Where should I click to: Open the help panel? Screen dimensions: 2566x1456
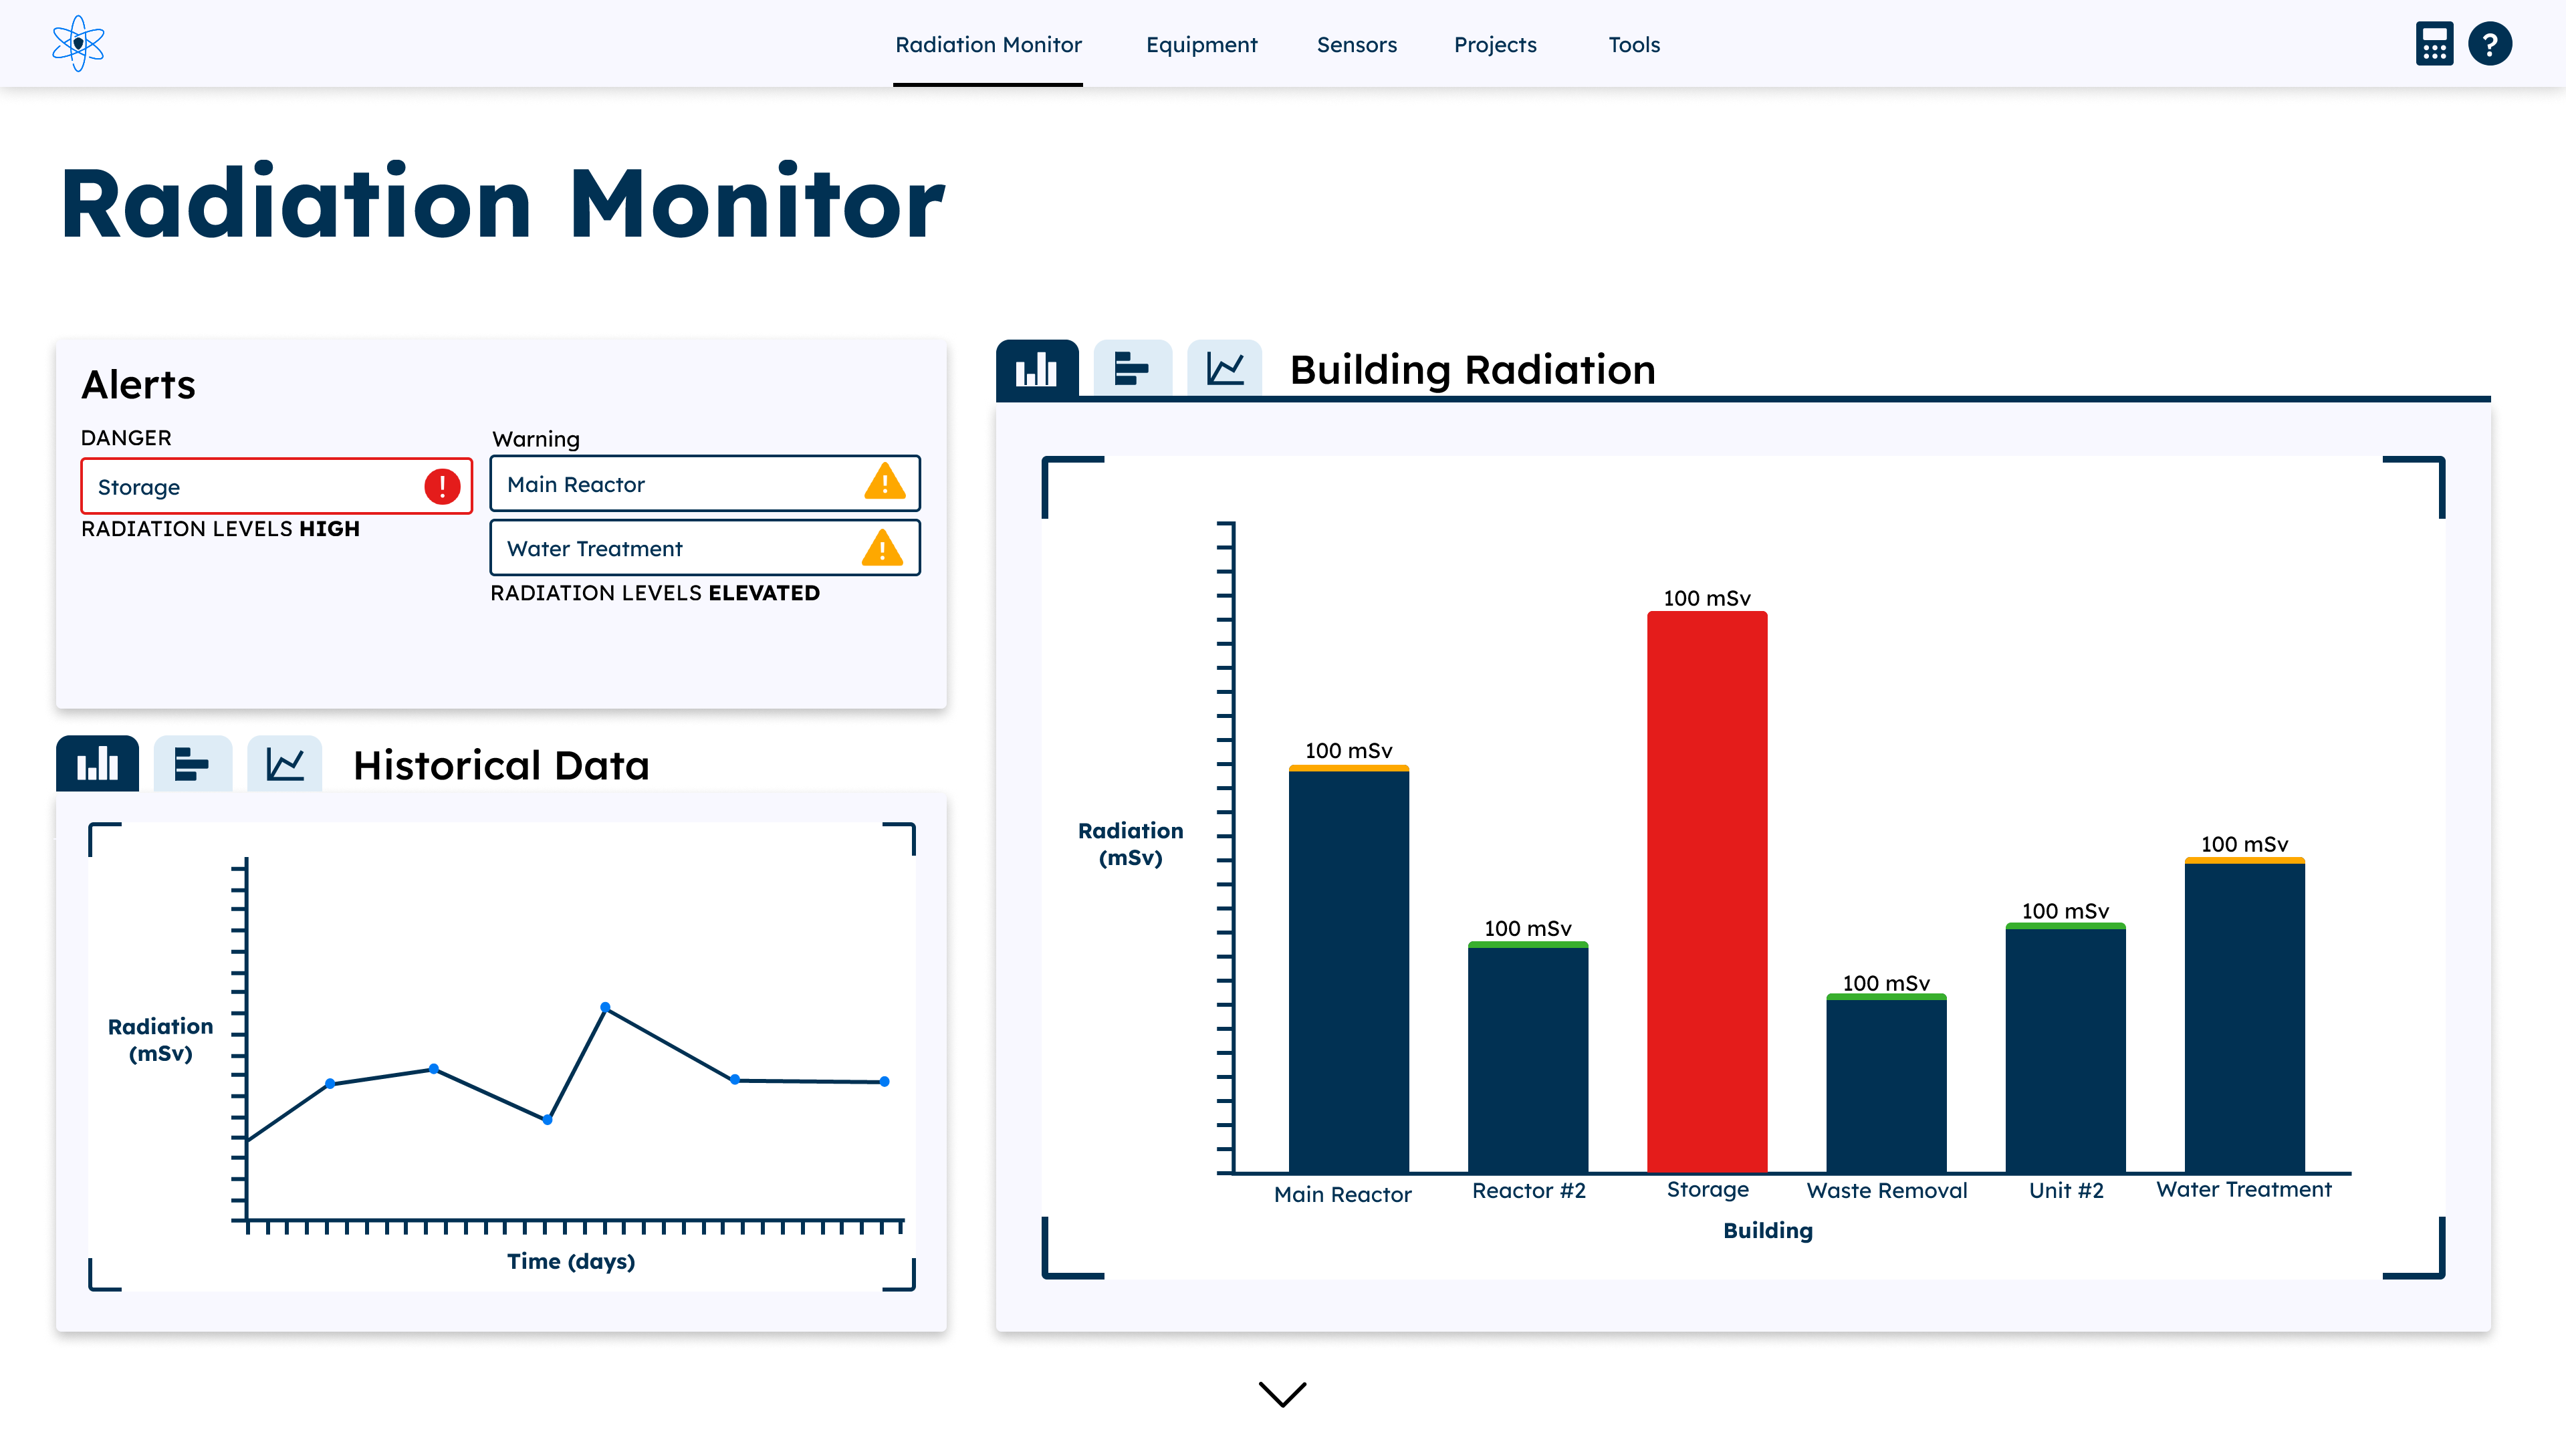pos(2491,44)
